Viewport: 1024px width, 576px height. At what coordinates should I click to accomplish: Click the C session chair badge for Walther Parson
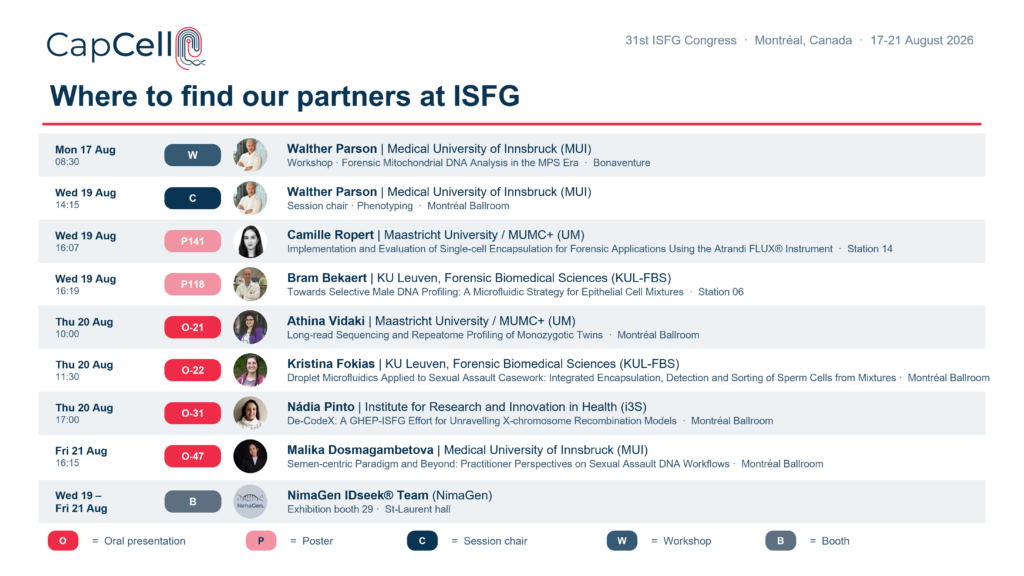193,198
